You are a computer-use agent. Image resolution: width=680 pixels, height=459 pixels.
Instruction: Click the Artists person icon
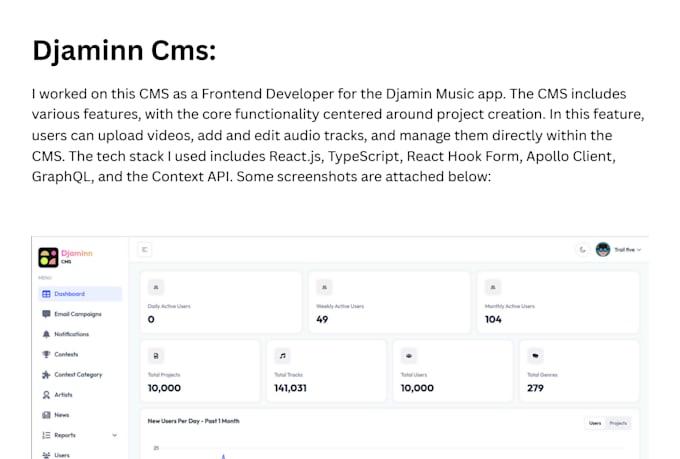[x=46, y=395]
